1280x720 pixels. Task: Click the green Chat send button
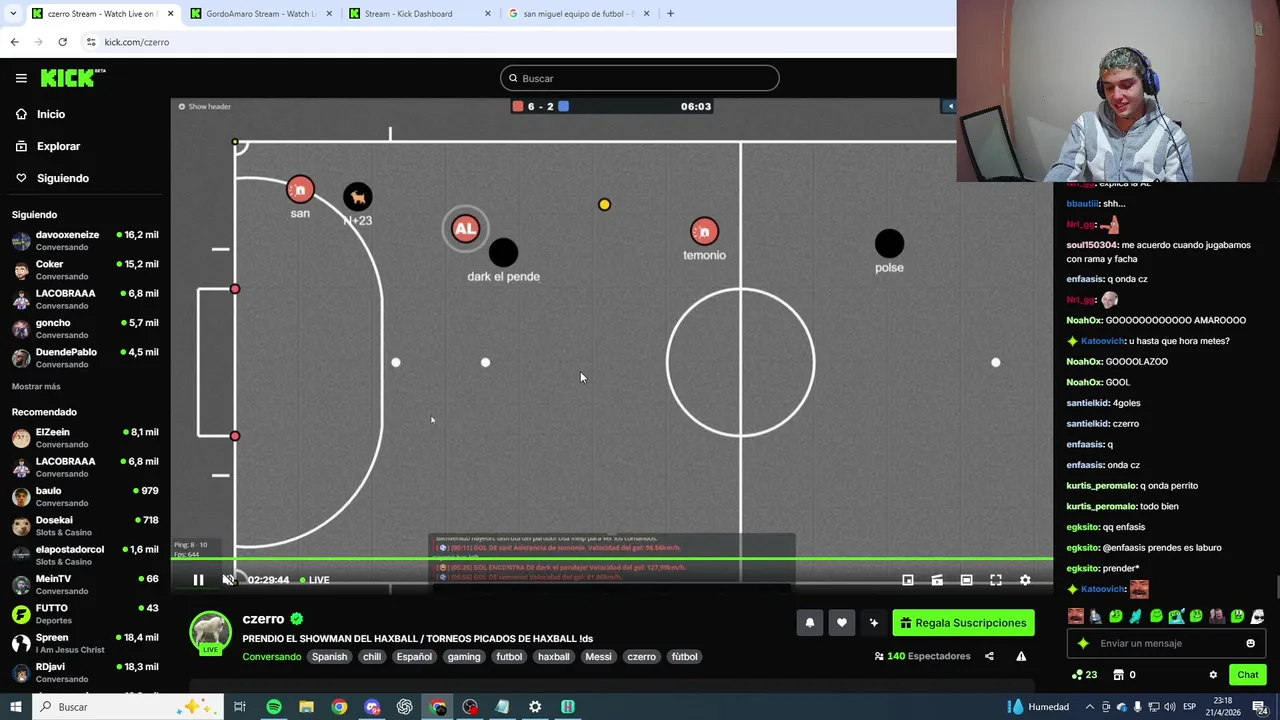[x=1247, y=675]
